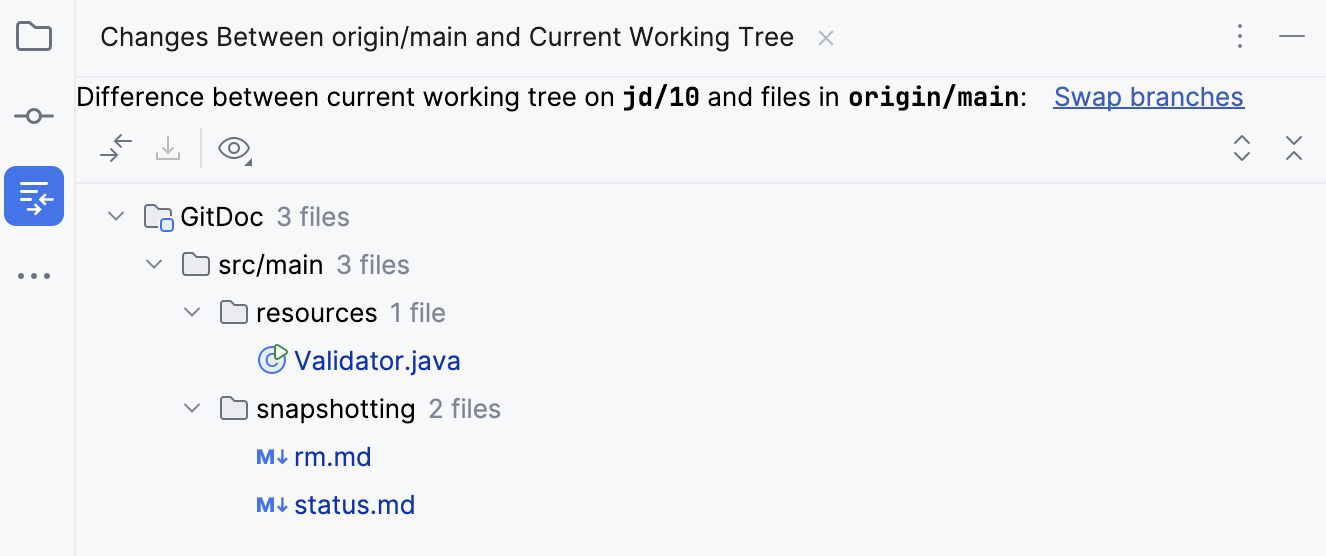Select the Pull Requests changes tool icon

pyautogui.click(x=34, y=196)
